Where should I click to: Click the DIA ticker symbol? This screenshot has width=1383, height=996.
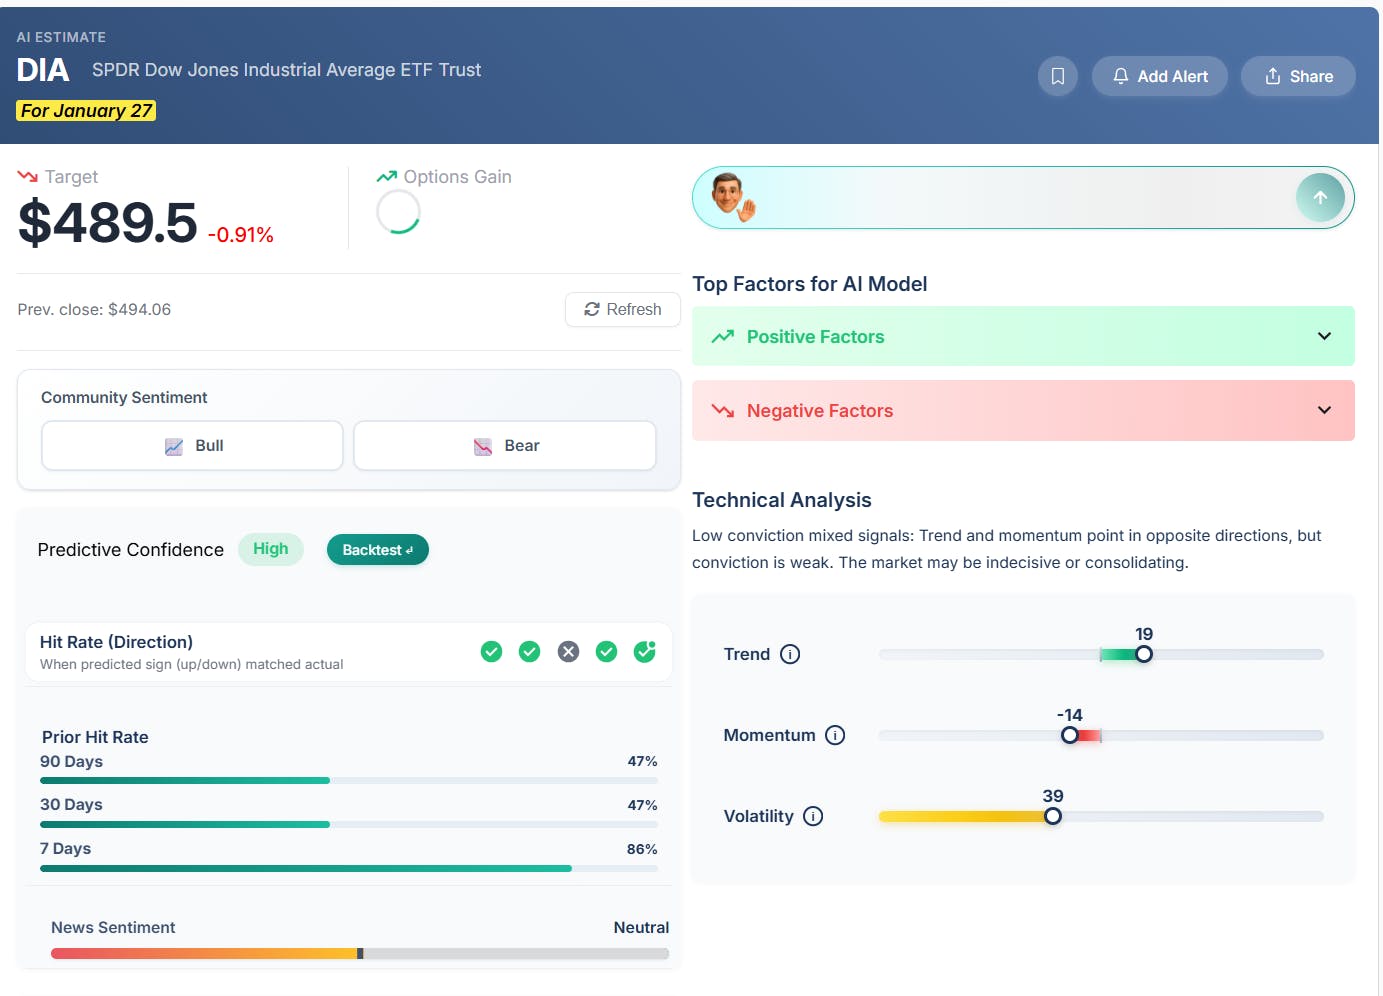click(43, 70)
